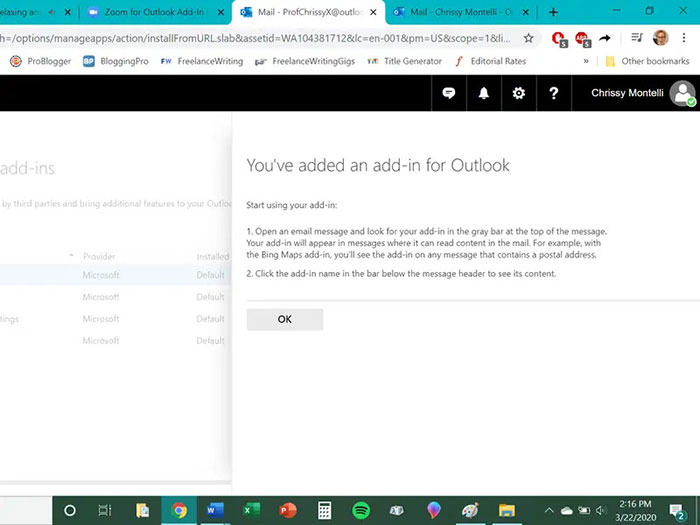
Task: Open Chrome media controls icon
Action: click(636, 38)
